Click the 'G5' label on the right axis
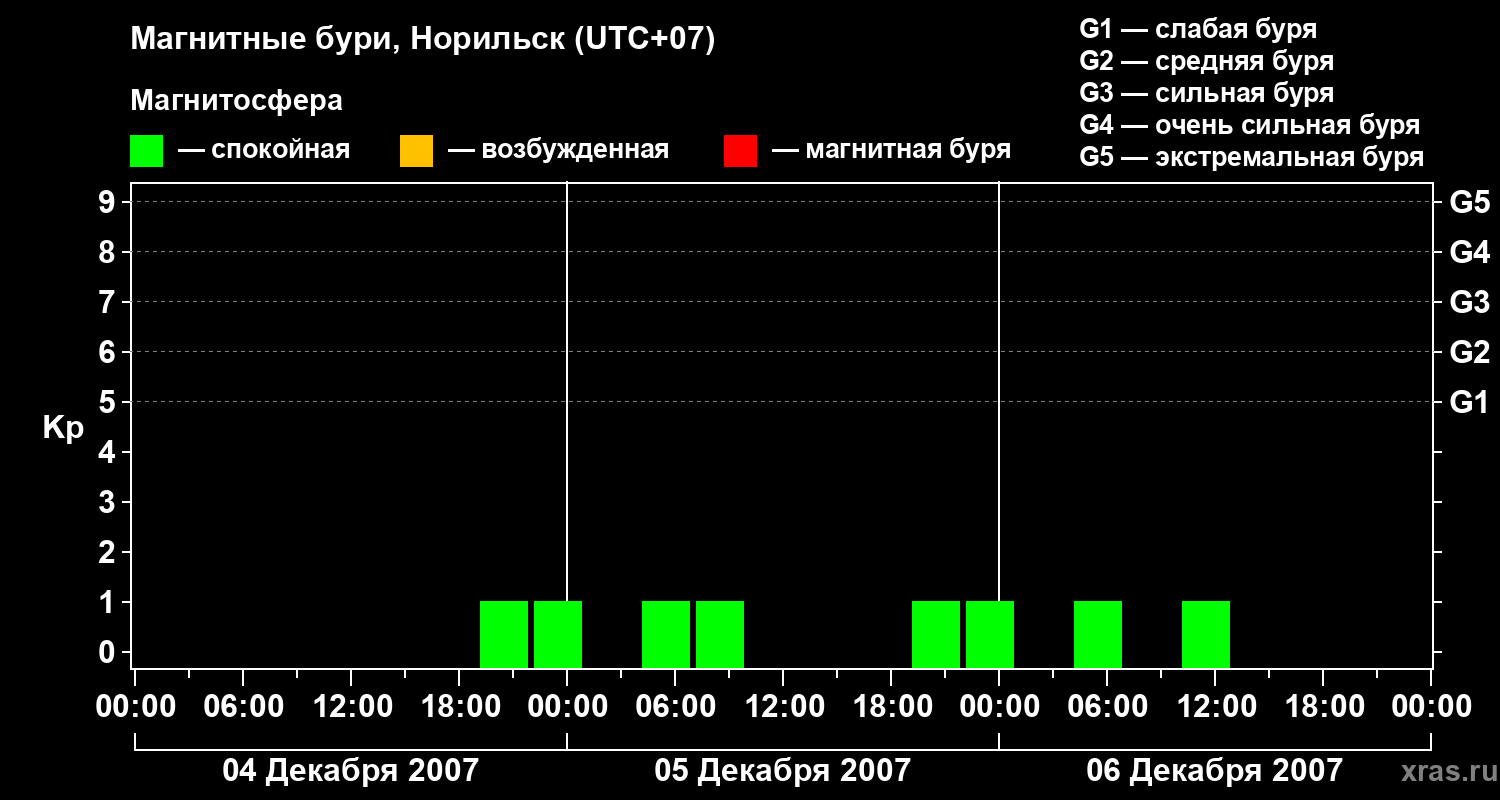 pyautogui.click(x=1470, y=202)
